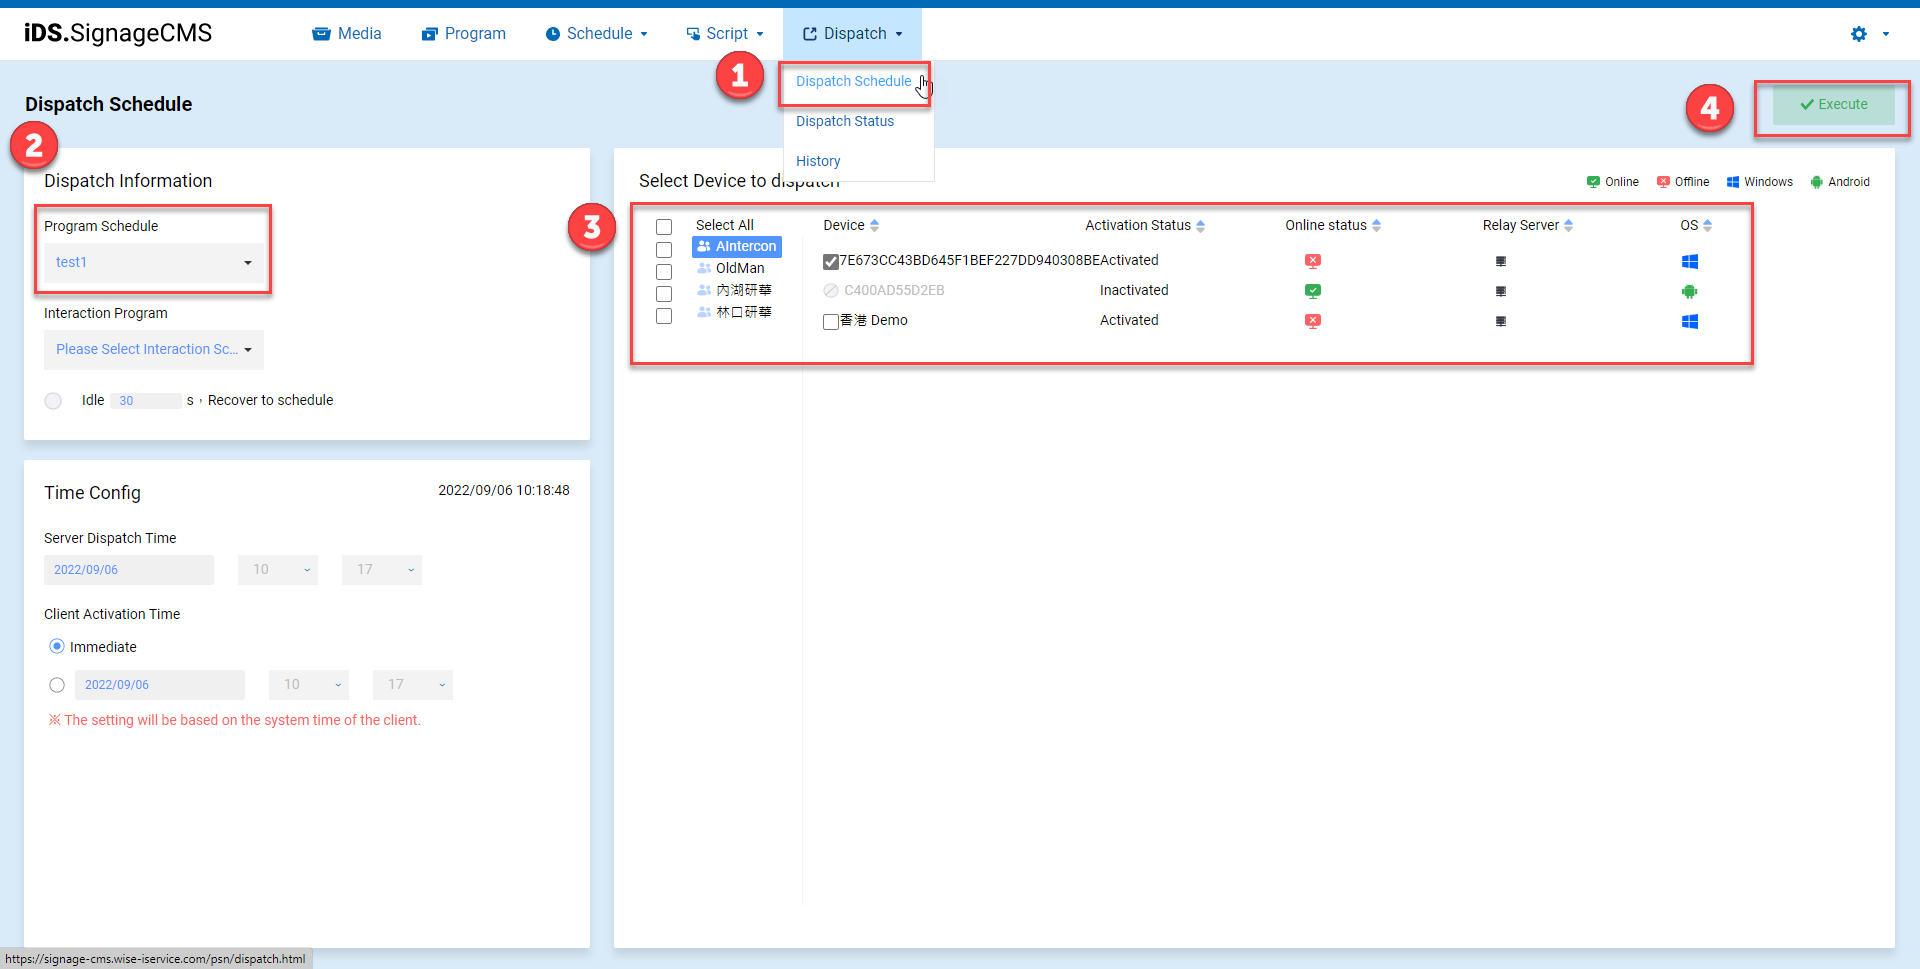This screenshot has width=1920, height=969.
Task: Open the Program Schedule test1 dropdown
Action: tap(154, 262)
